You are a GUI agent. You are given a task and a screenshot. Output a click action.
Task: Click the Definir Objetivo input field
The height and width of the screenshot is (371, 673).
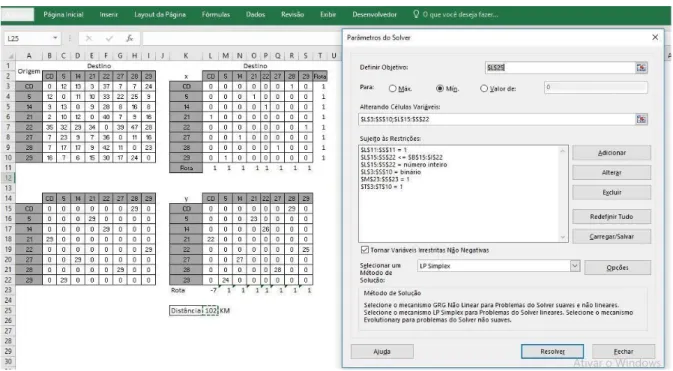(560, 67)
